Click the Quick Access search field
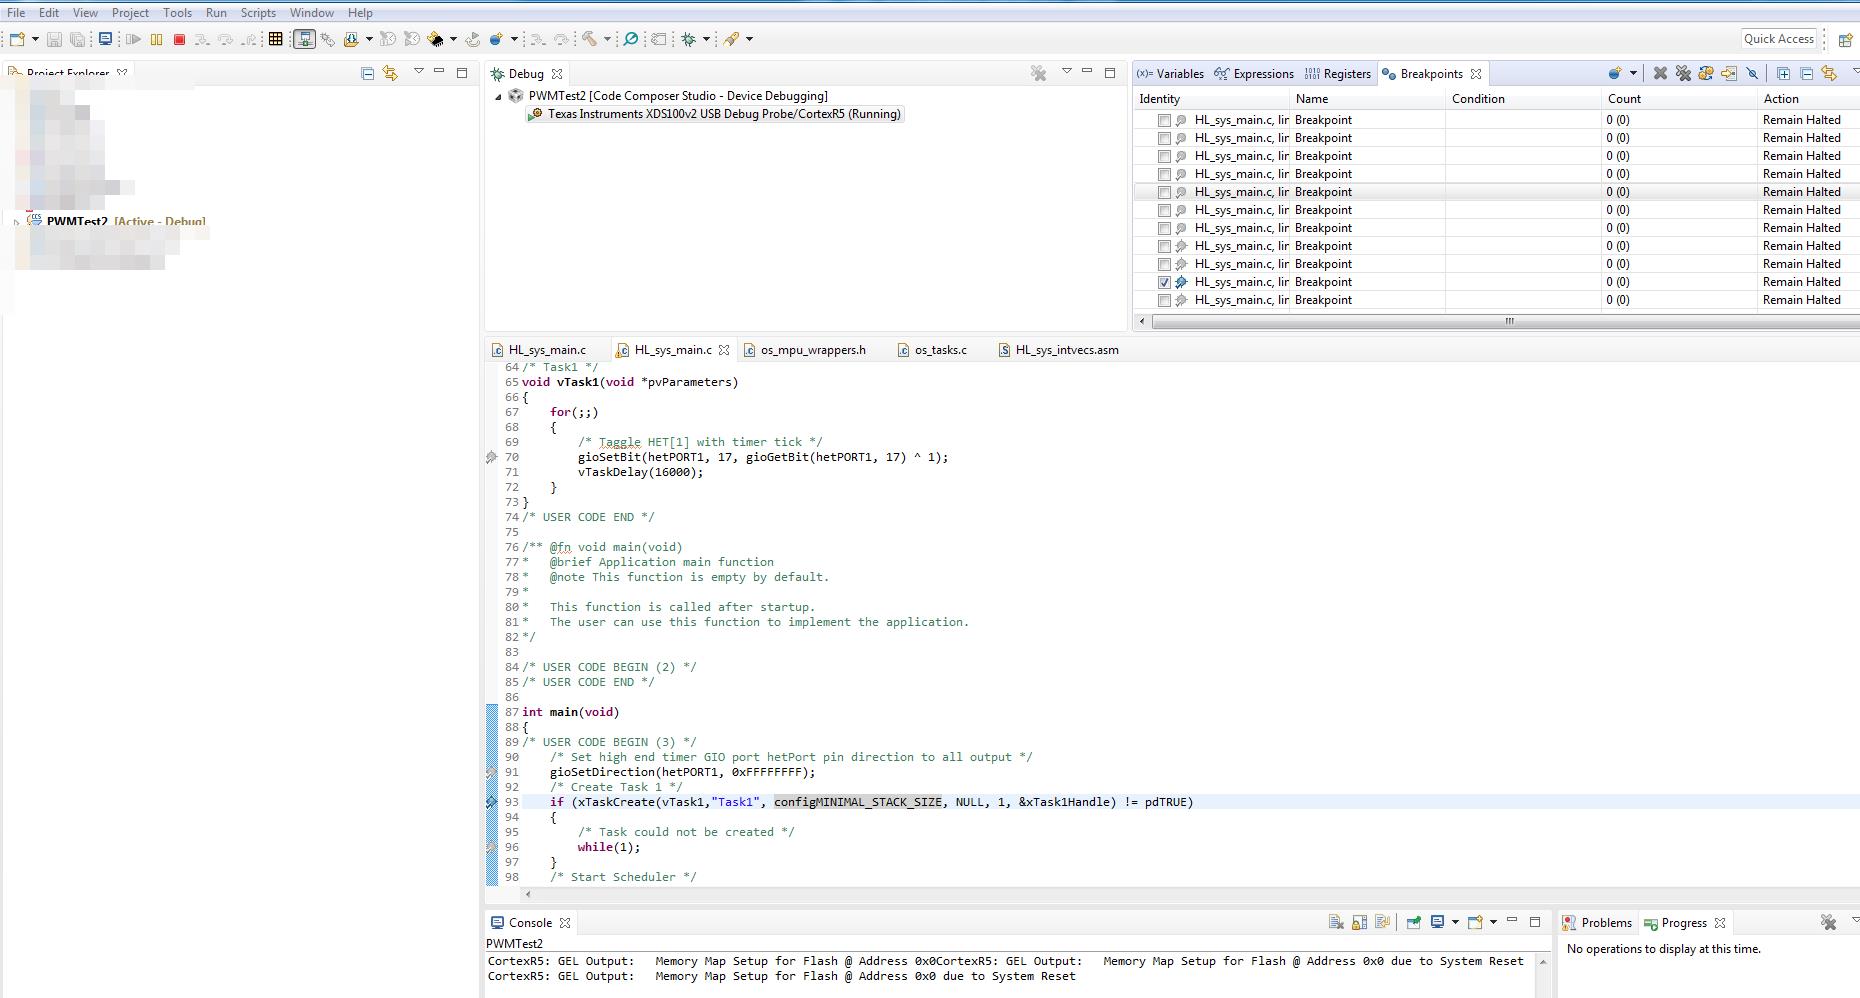1860x998 pixels. (1778, 39)
